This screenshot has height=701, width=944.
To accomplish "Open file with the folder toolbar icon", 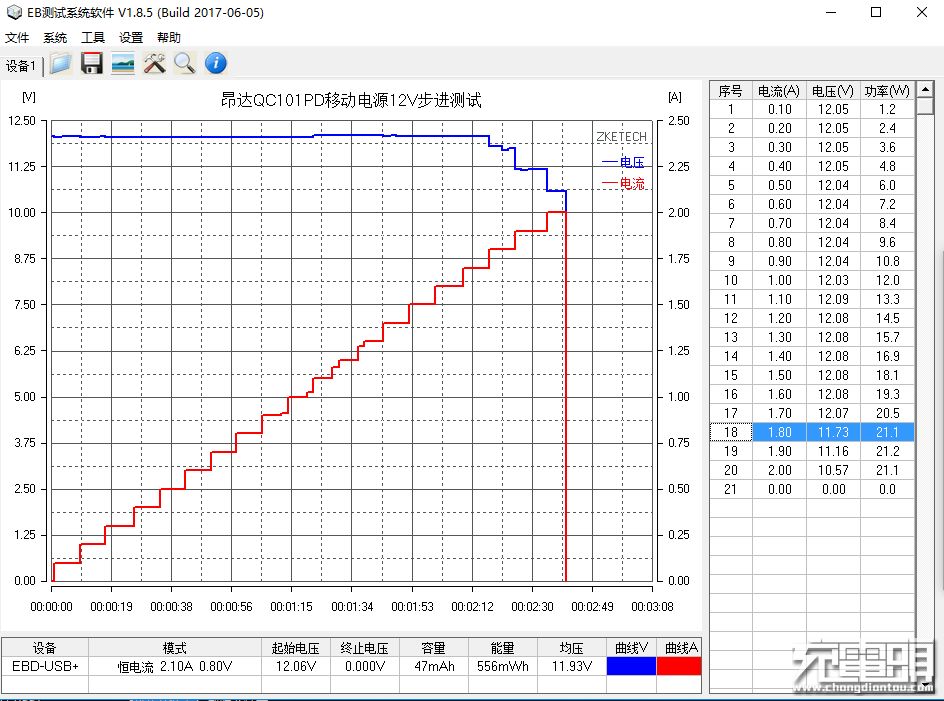I will 60,63.
